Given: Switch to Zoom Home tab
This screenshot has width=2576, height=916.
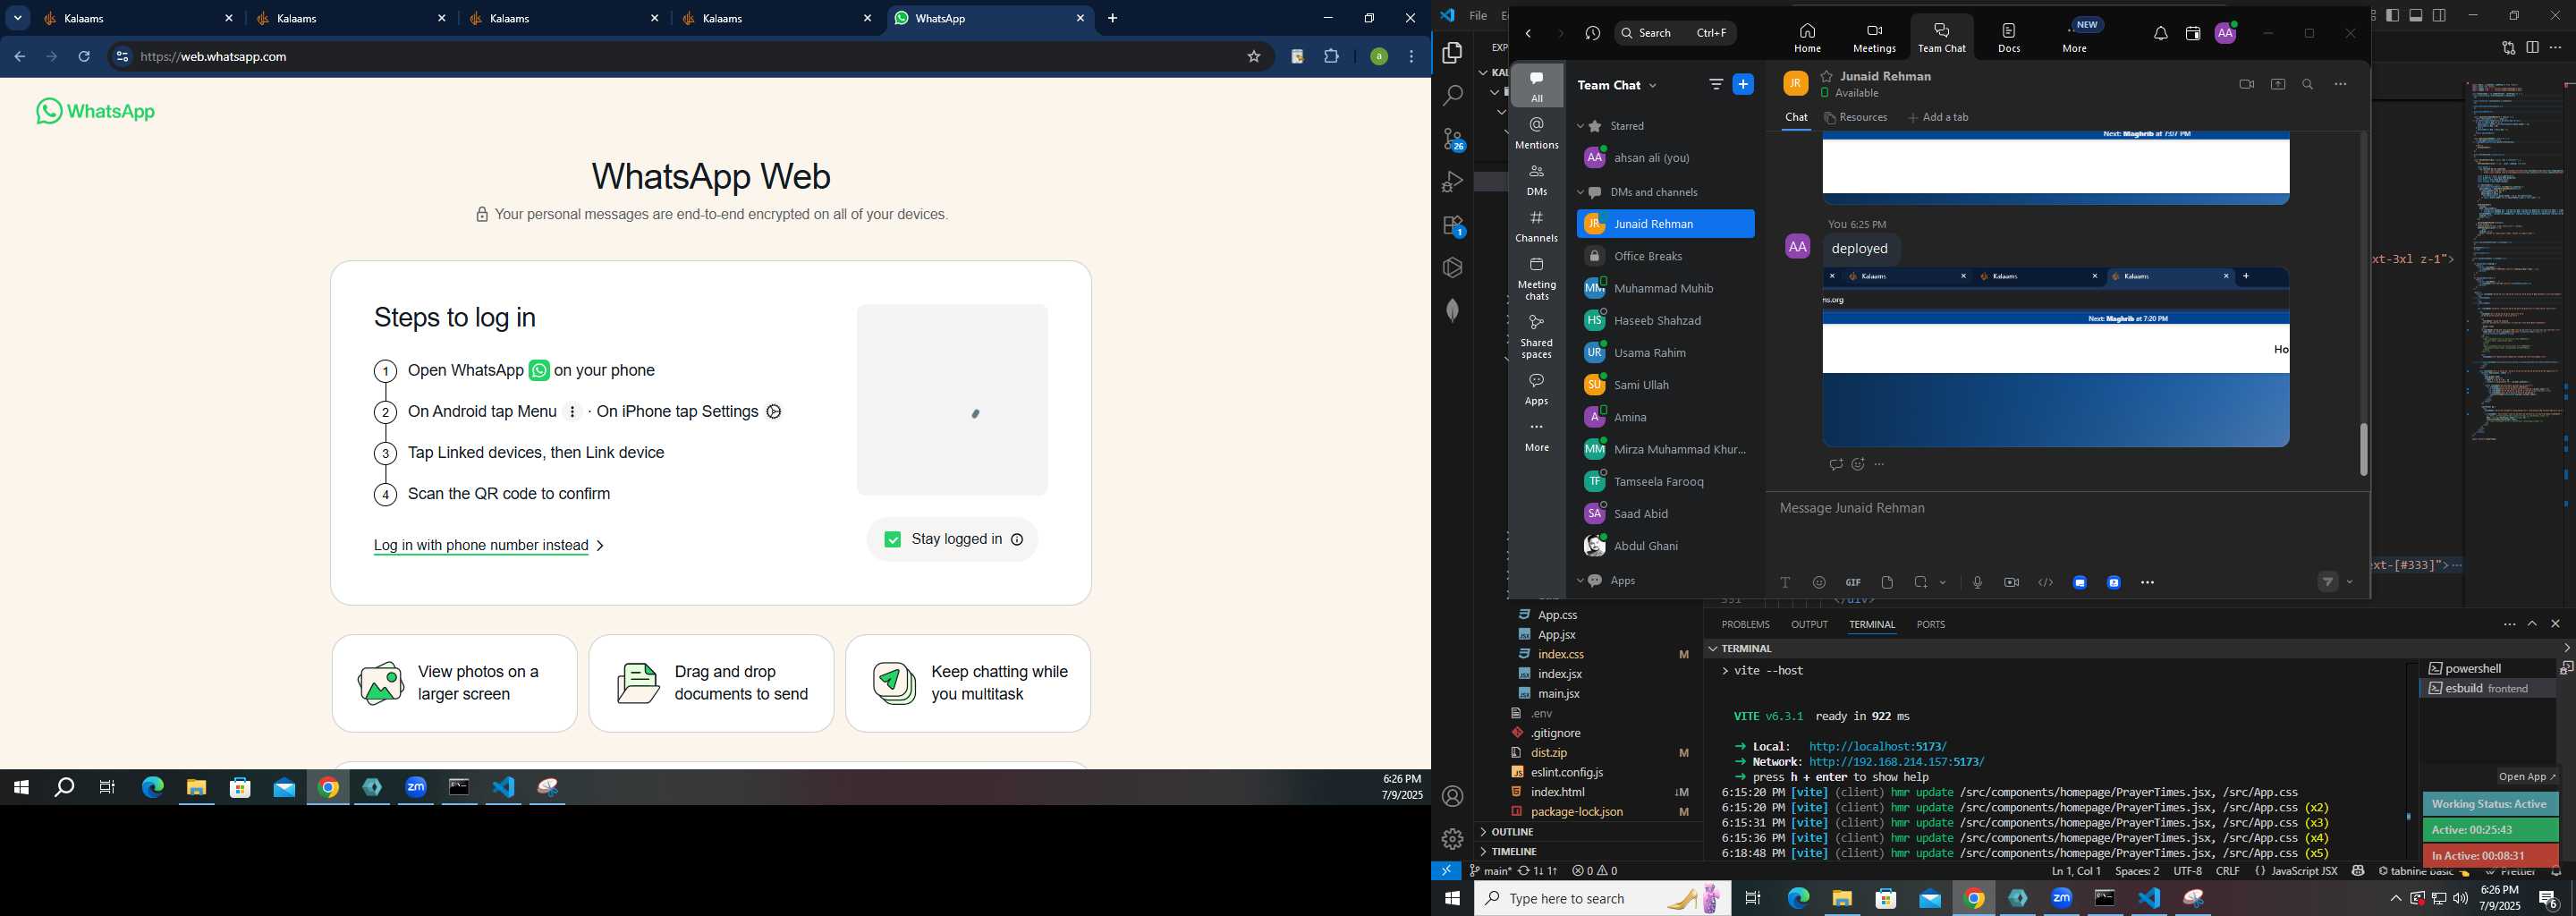Looking at the screenshot, I should pos(1807,37).
